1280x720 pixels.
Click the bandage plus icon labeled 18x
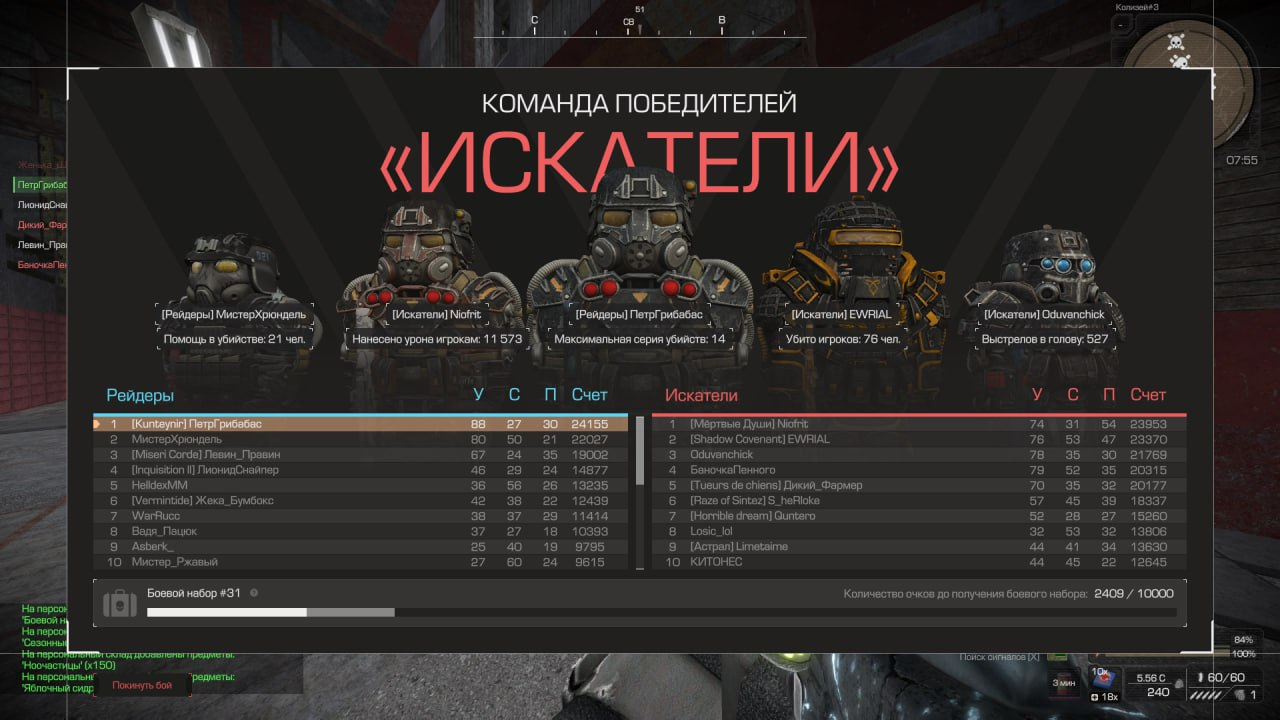(1094, 696)
